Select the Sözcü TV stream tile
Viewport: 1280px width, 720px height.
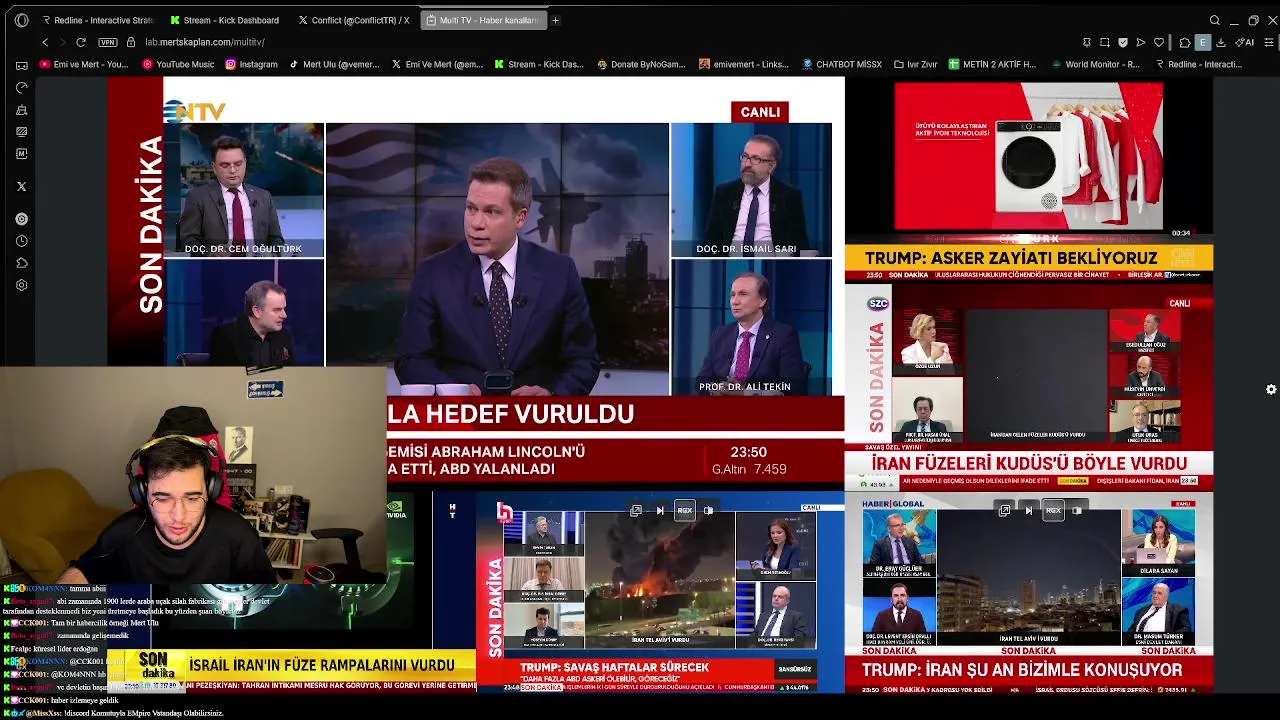click(x=1029, y=387)
